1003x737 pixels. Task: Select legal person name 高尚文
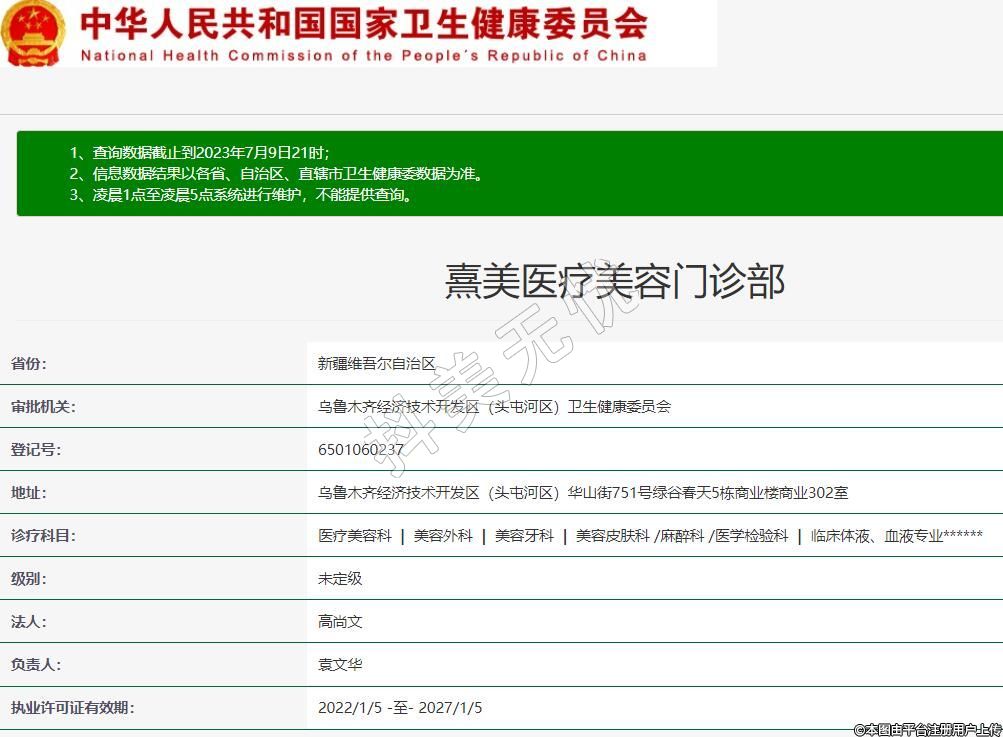(x=340, y=622)
